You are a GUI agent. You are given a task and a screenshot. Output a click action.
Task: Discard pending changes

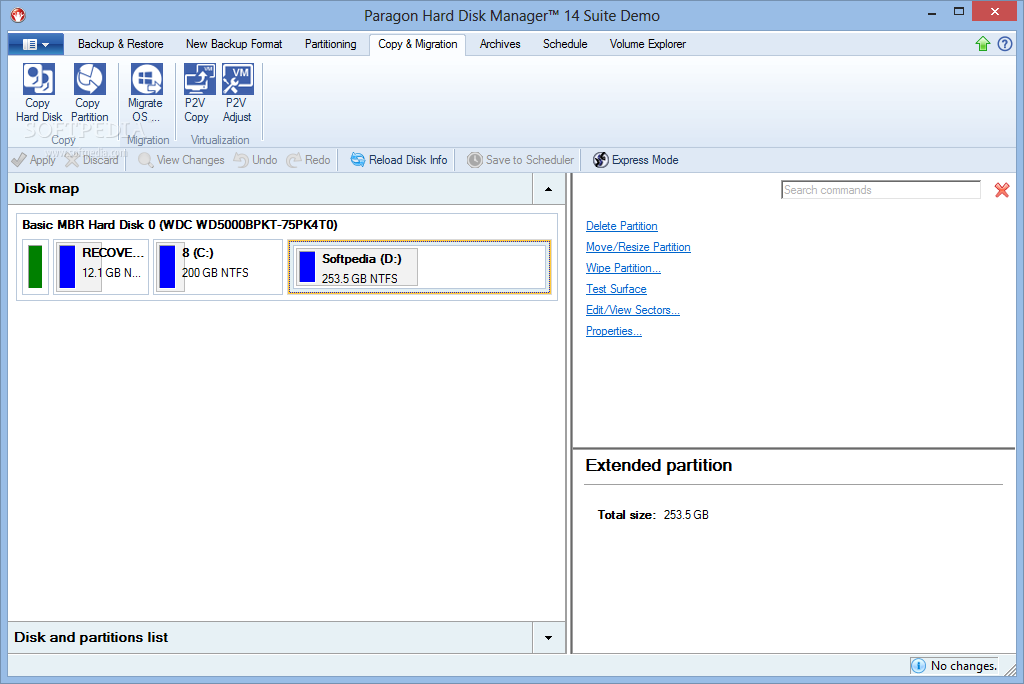pyautogui.click(x=92, y=160)
